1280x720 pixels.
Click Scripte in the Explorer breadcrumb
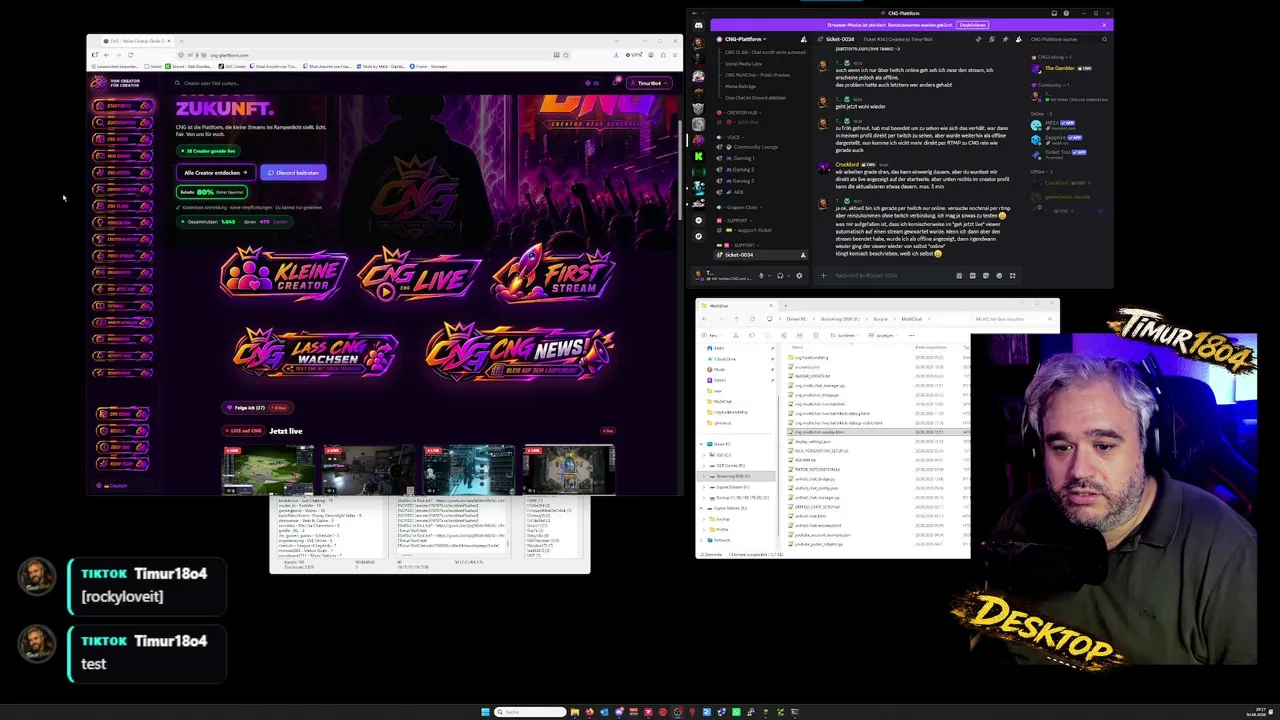click(881, 319)
